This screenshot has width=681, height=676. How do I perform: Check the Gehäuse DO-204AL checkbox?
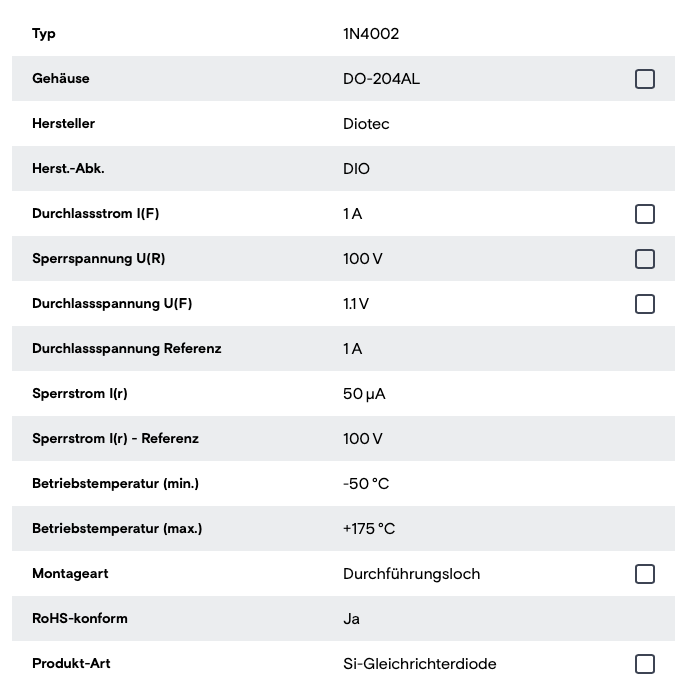click(x=645, y=79)
